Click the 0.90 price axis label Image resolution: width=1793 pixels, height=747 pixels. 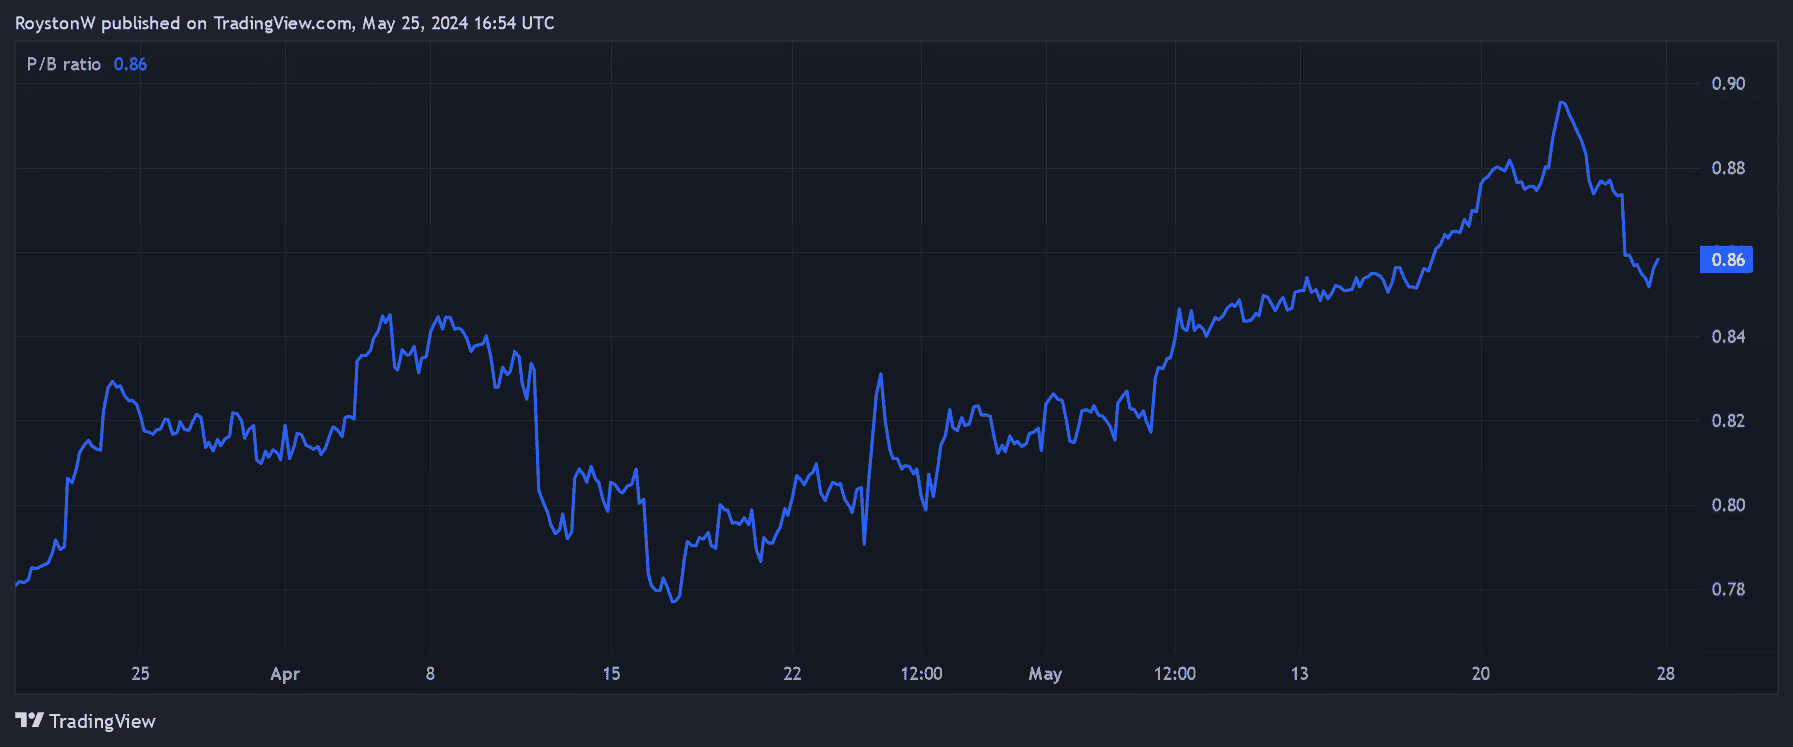click(x=1728, y=84)
